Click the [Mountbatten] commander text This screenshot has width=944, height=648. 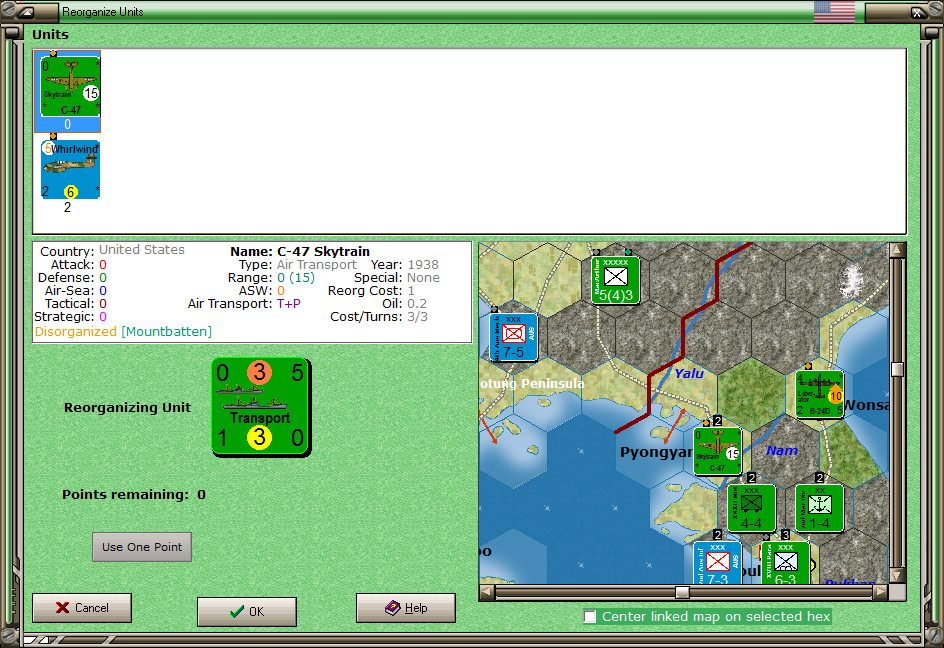pyautogui.click(x=167, y=332)
